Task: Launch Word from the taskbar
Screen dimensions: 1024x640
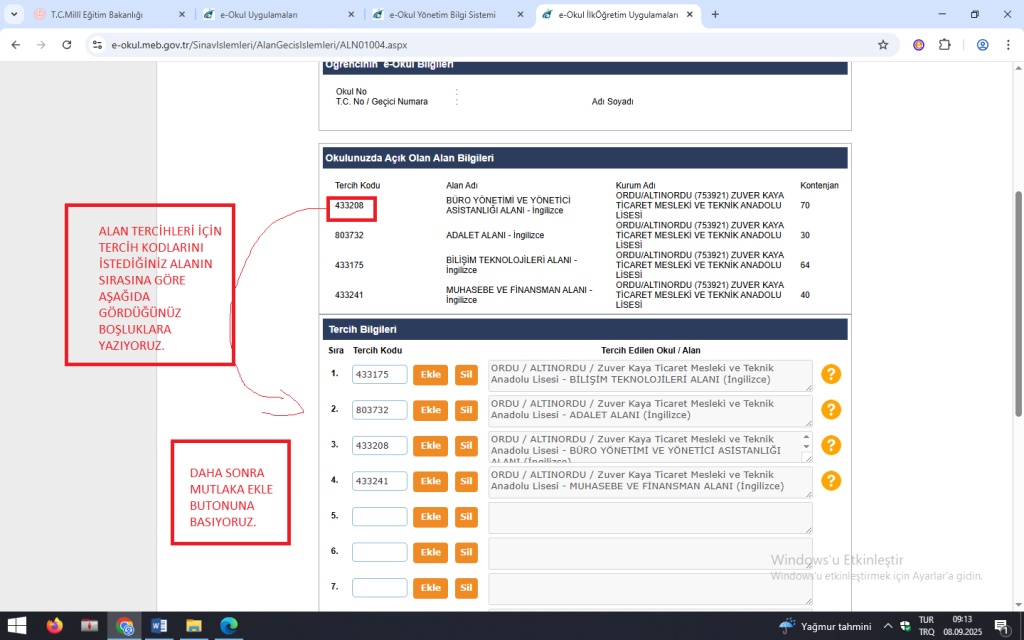Action: coord(158,626)
